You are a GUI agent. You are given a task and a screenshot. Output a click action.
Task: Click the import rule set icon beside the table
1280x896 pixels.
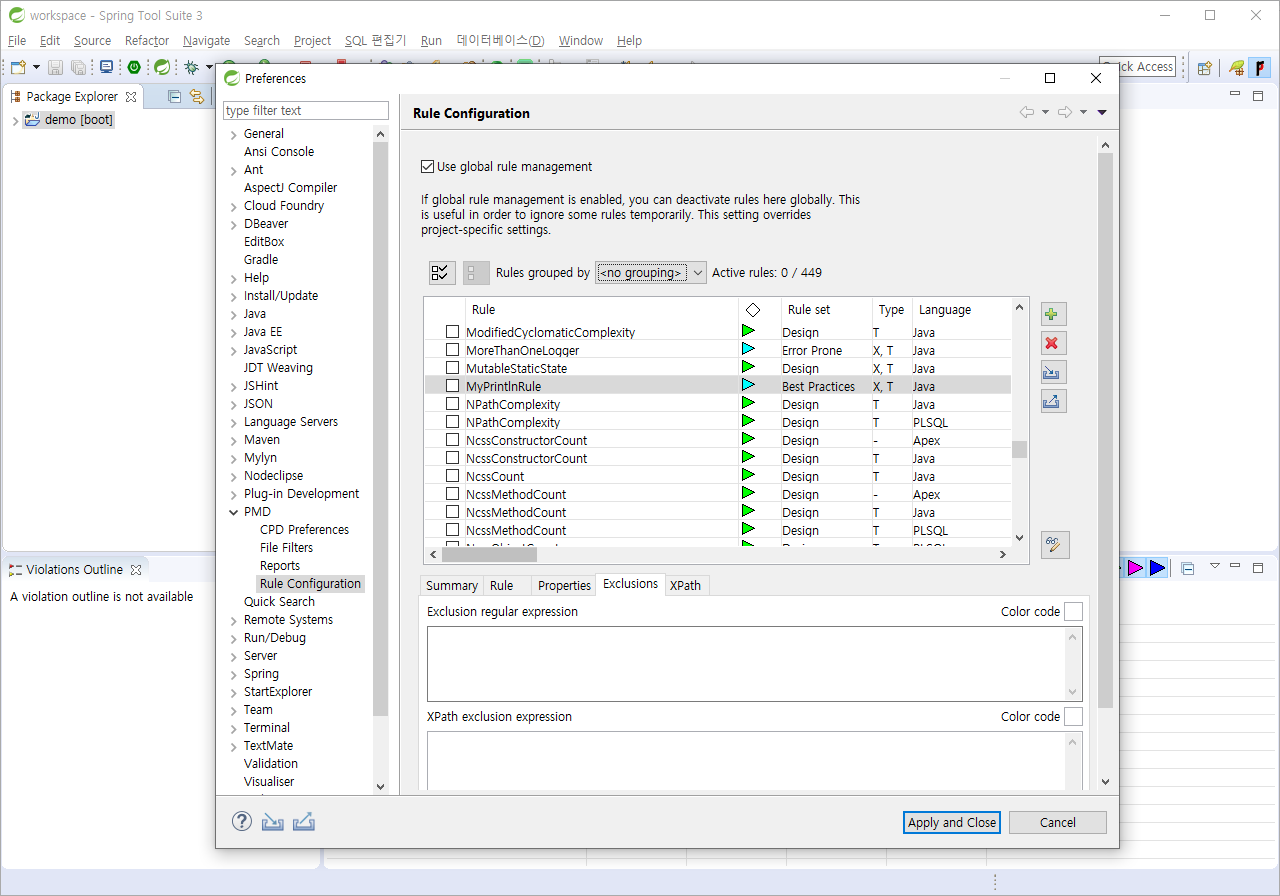[1053, 372]
